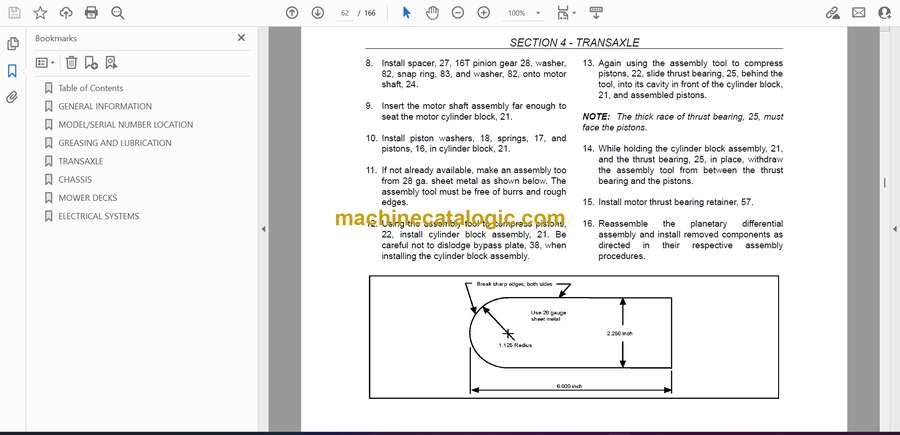This screenshot has width=900, height=435.
Task: Zoom in with plus icon
Action: (x=484, y=13)
